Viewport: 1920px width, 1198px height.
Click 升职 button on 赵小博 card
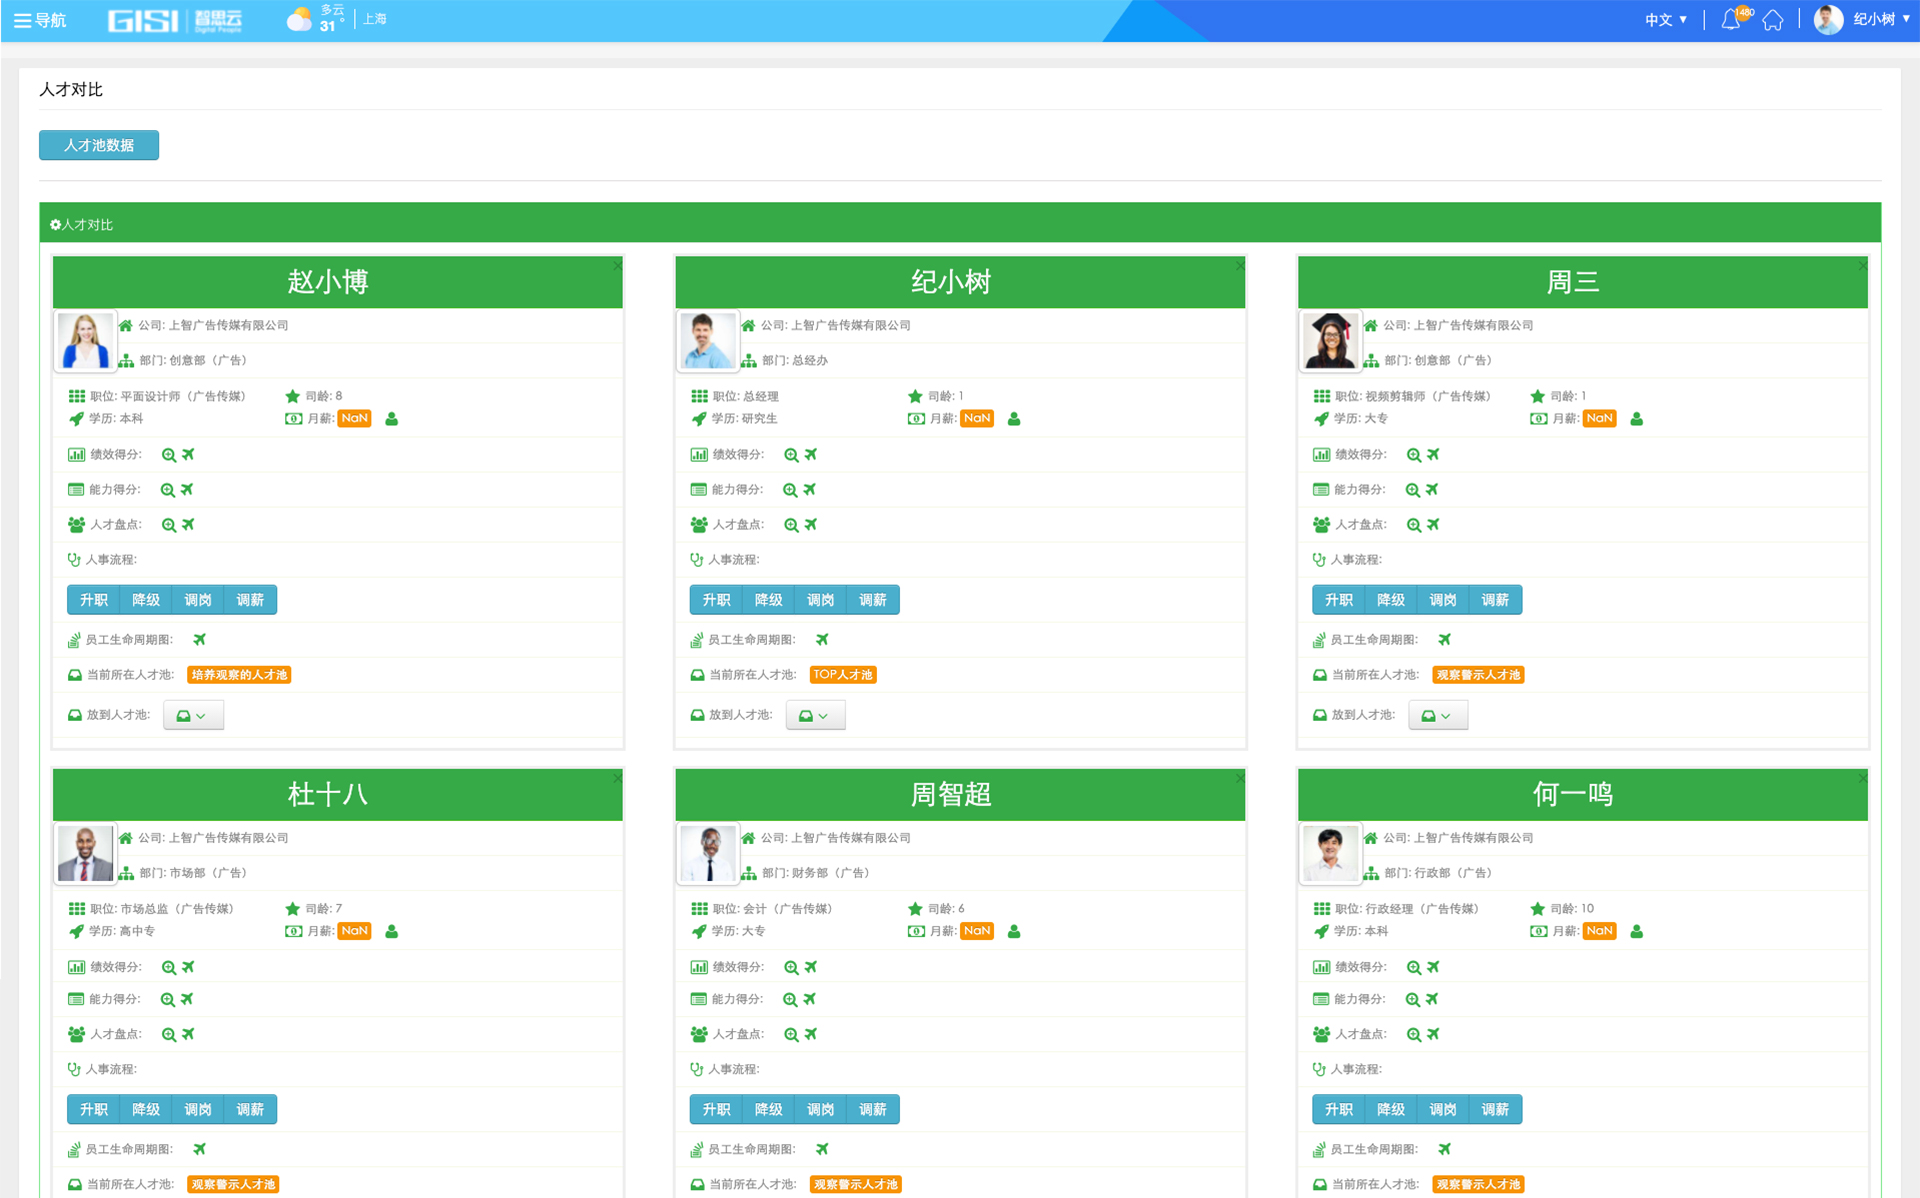pos(94,600)
